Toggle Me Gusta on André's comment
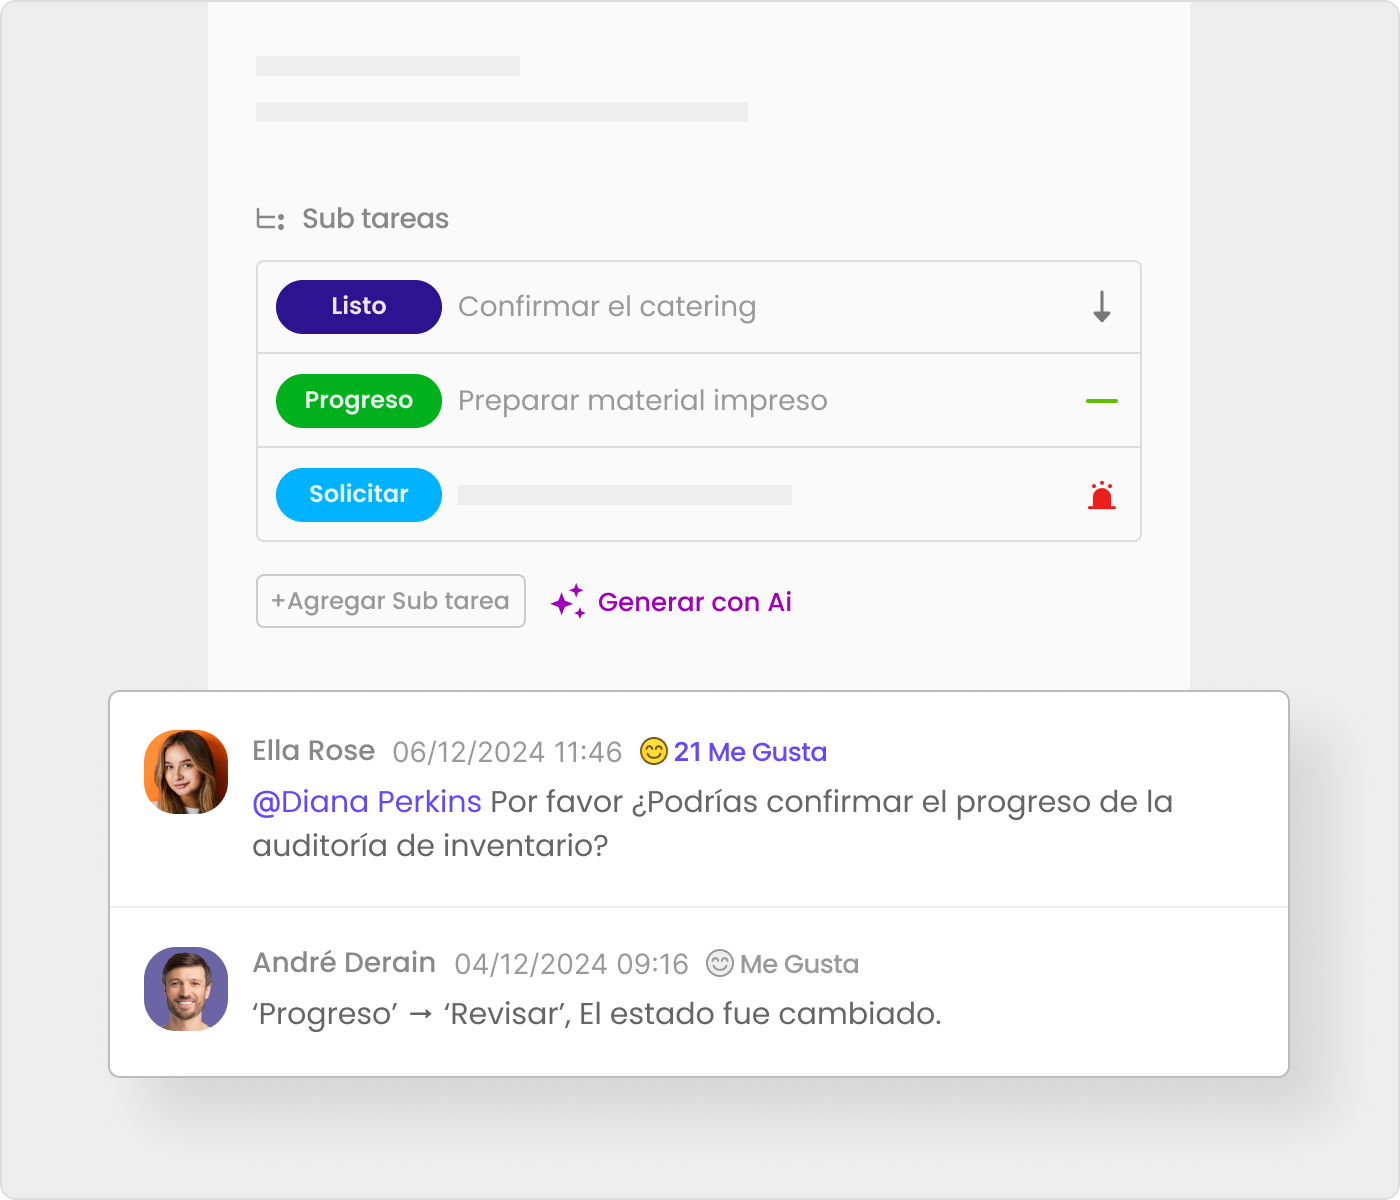 pyautogui.click(x=799, y=964)
